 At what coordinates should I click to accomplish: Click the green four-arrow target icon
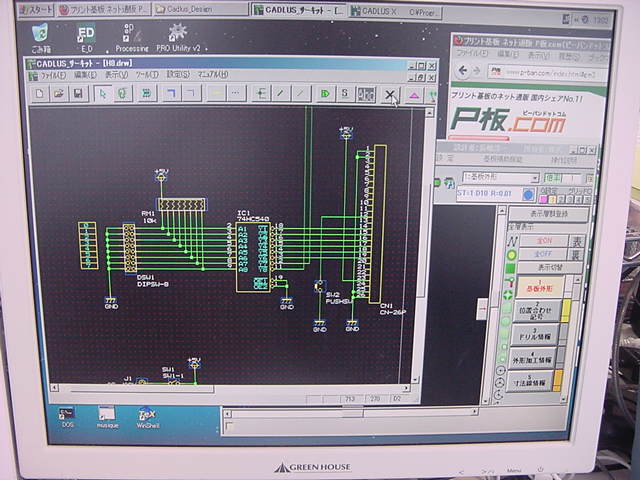(508, 295)
